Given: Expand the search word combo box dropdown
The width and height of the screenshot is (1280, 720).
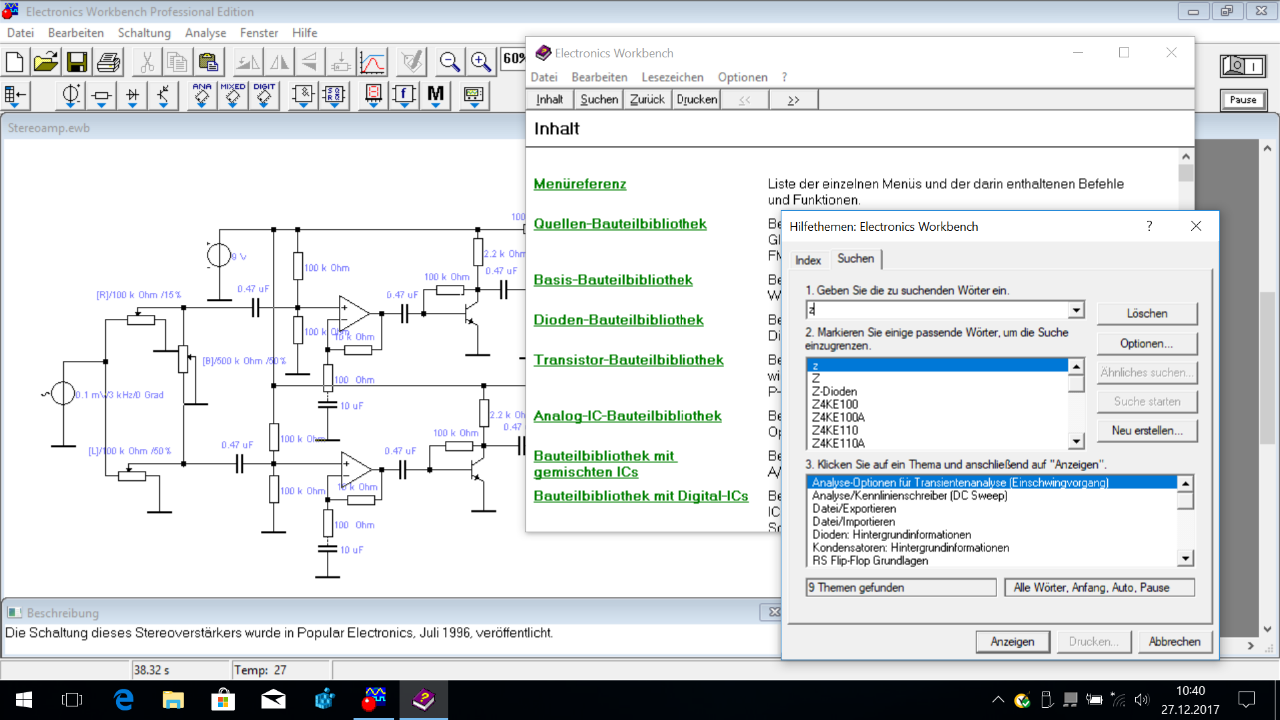Looking at the screenshot, I should pos(1076,311).
